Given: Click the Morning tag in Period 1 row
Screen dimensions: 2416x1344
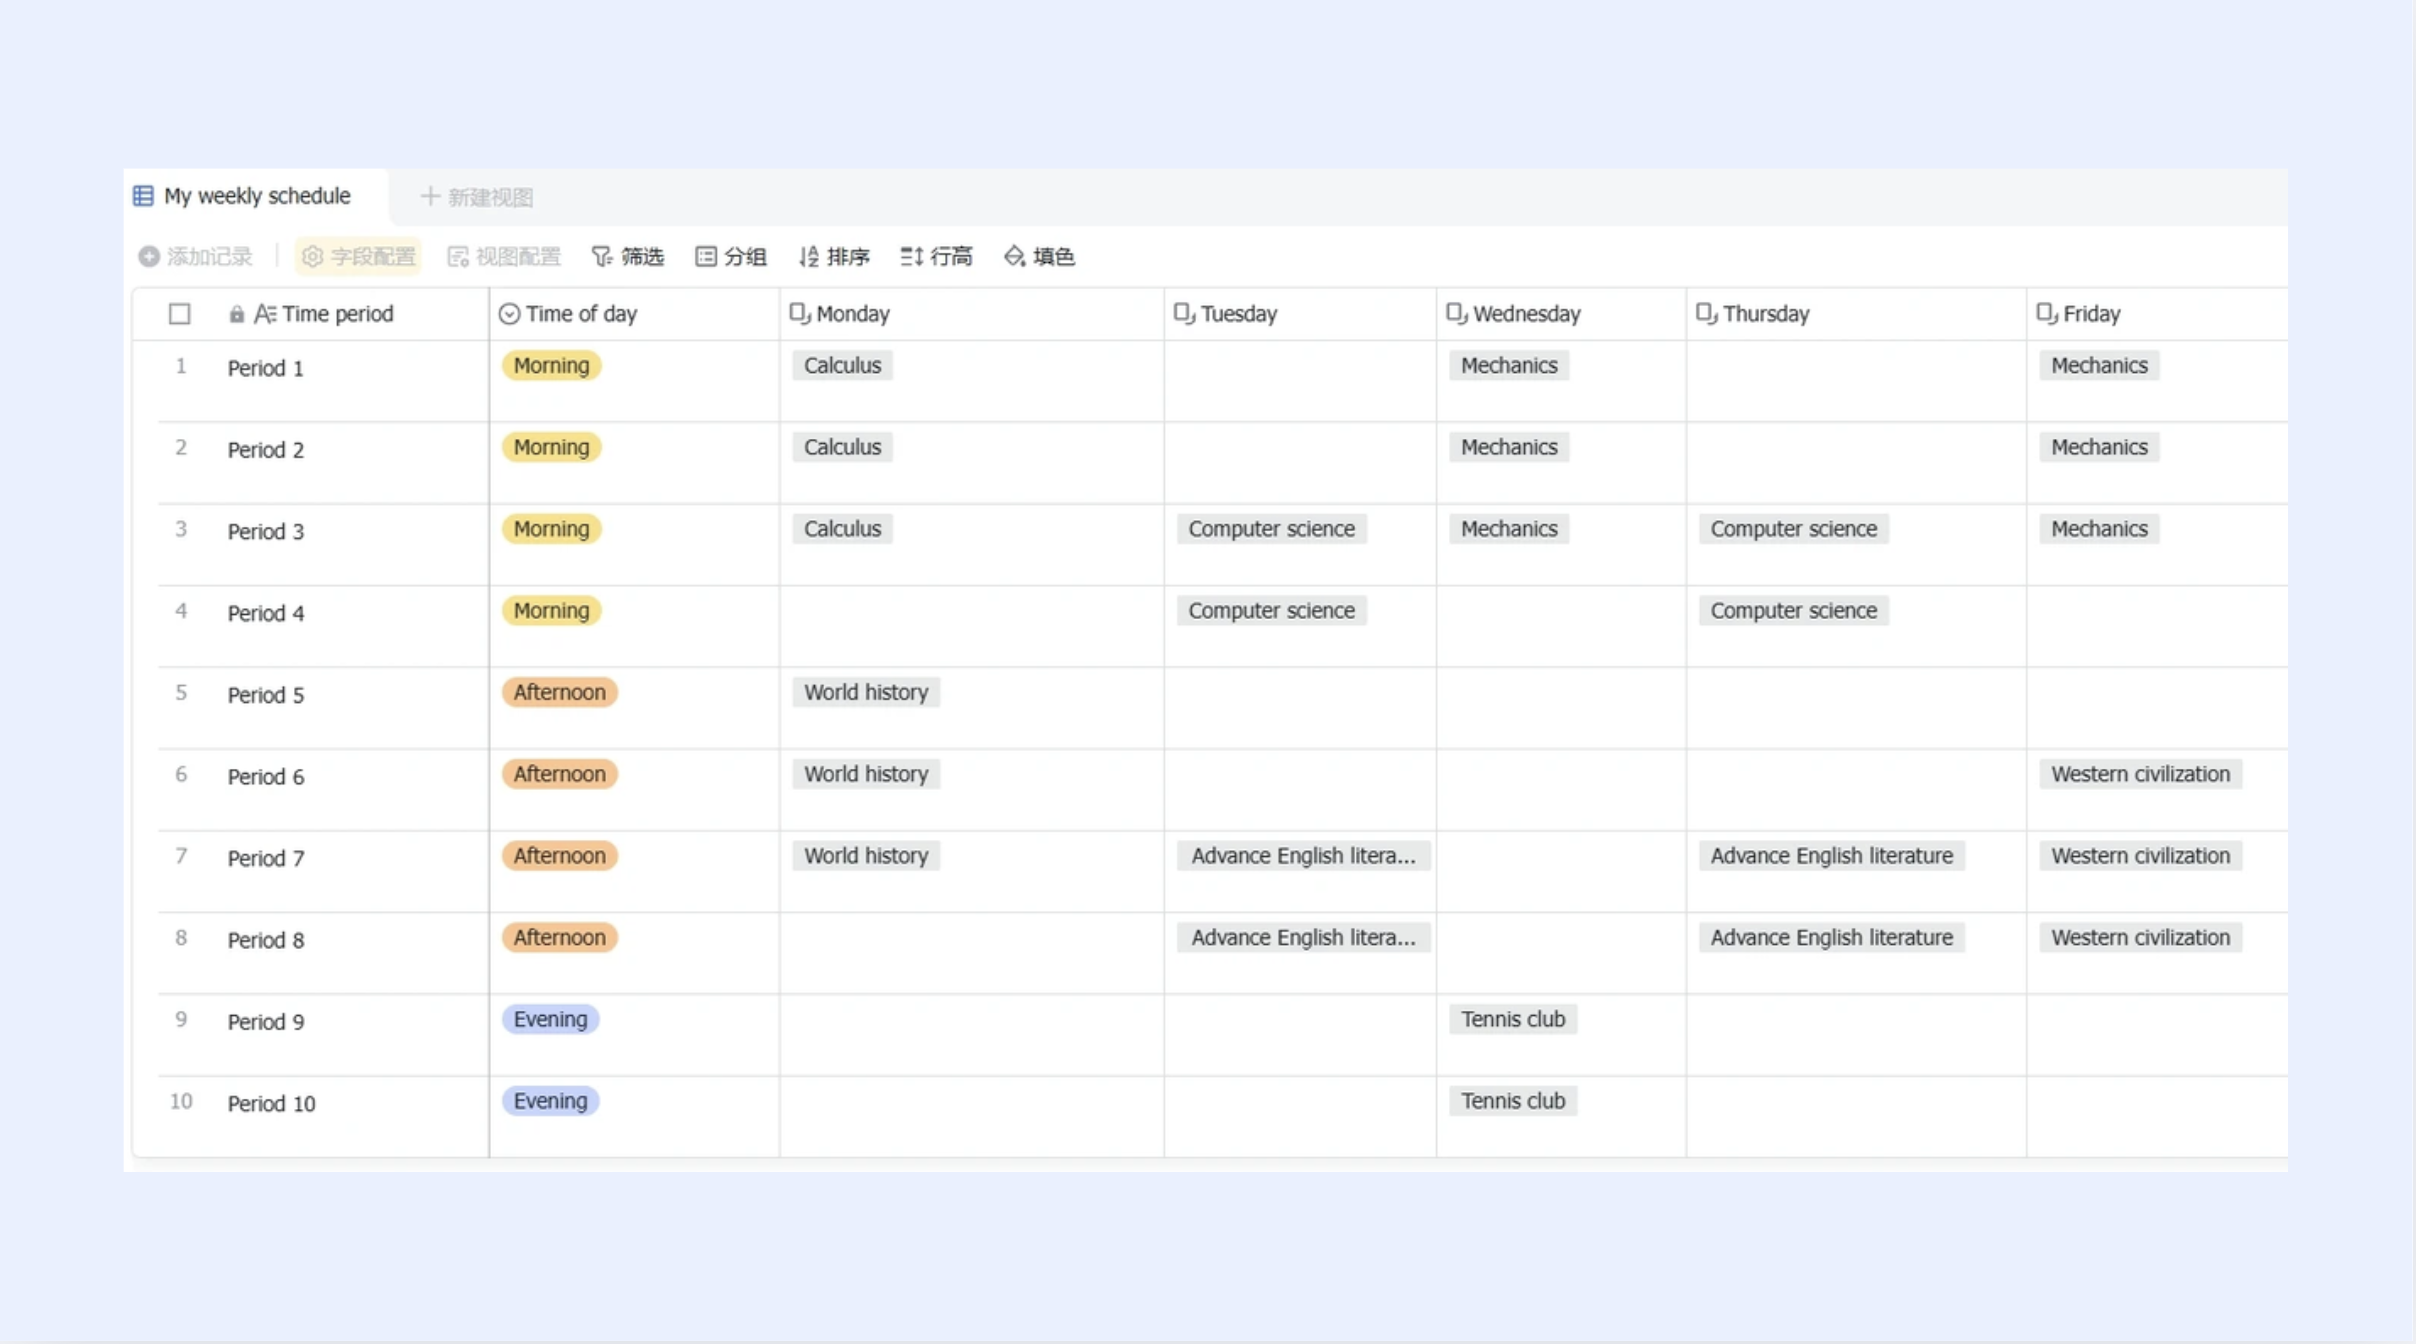Looking at the screenshot, I should (551, 366).
